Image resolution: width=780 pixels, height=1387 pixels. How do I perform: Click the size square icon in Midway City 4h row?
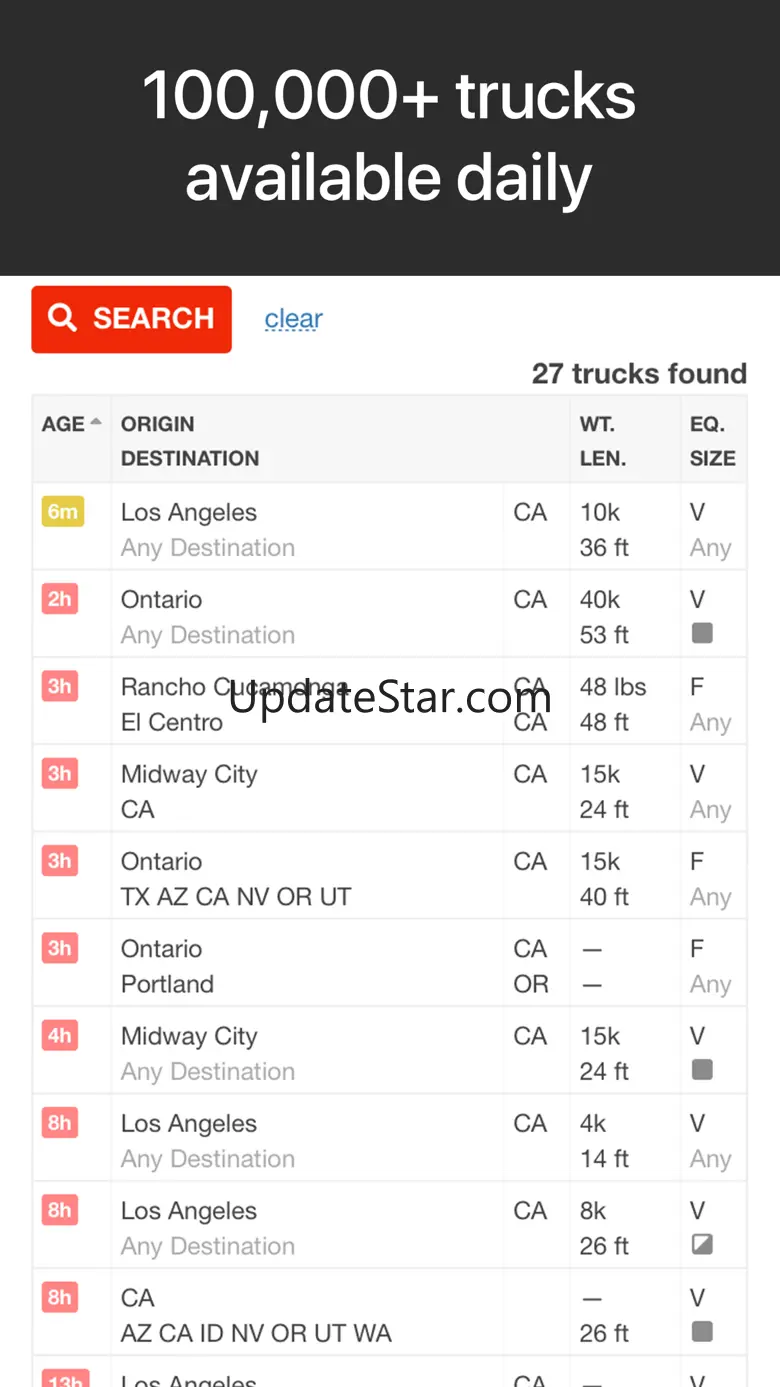point(702,1070)
